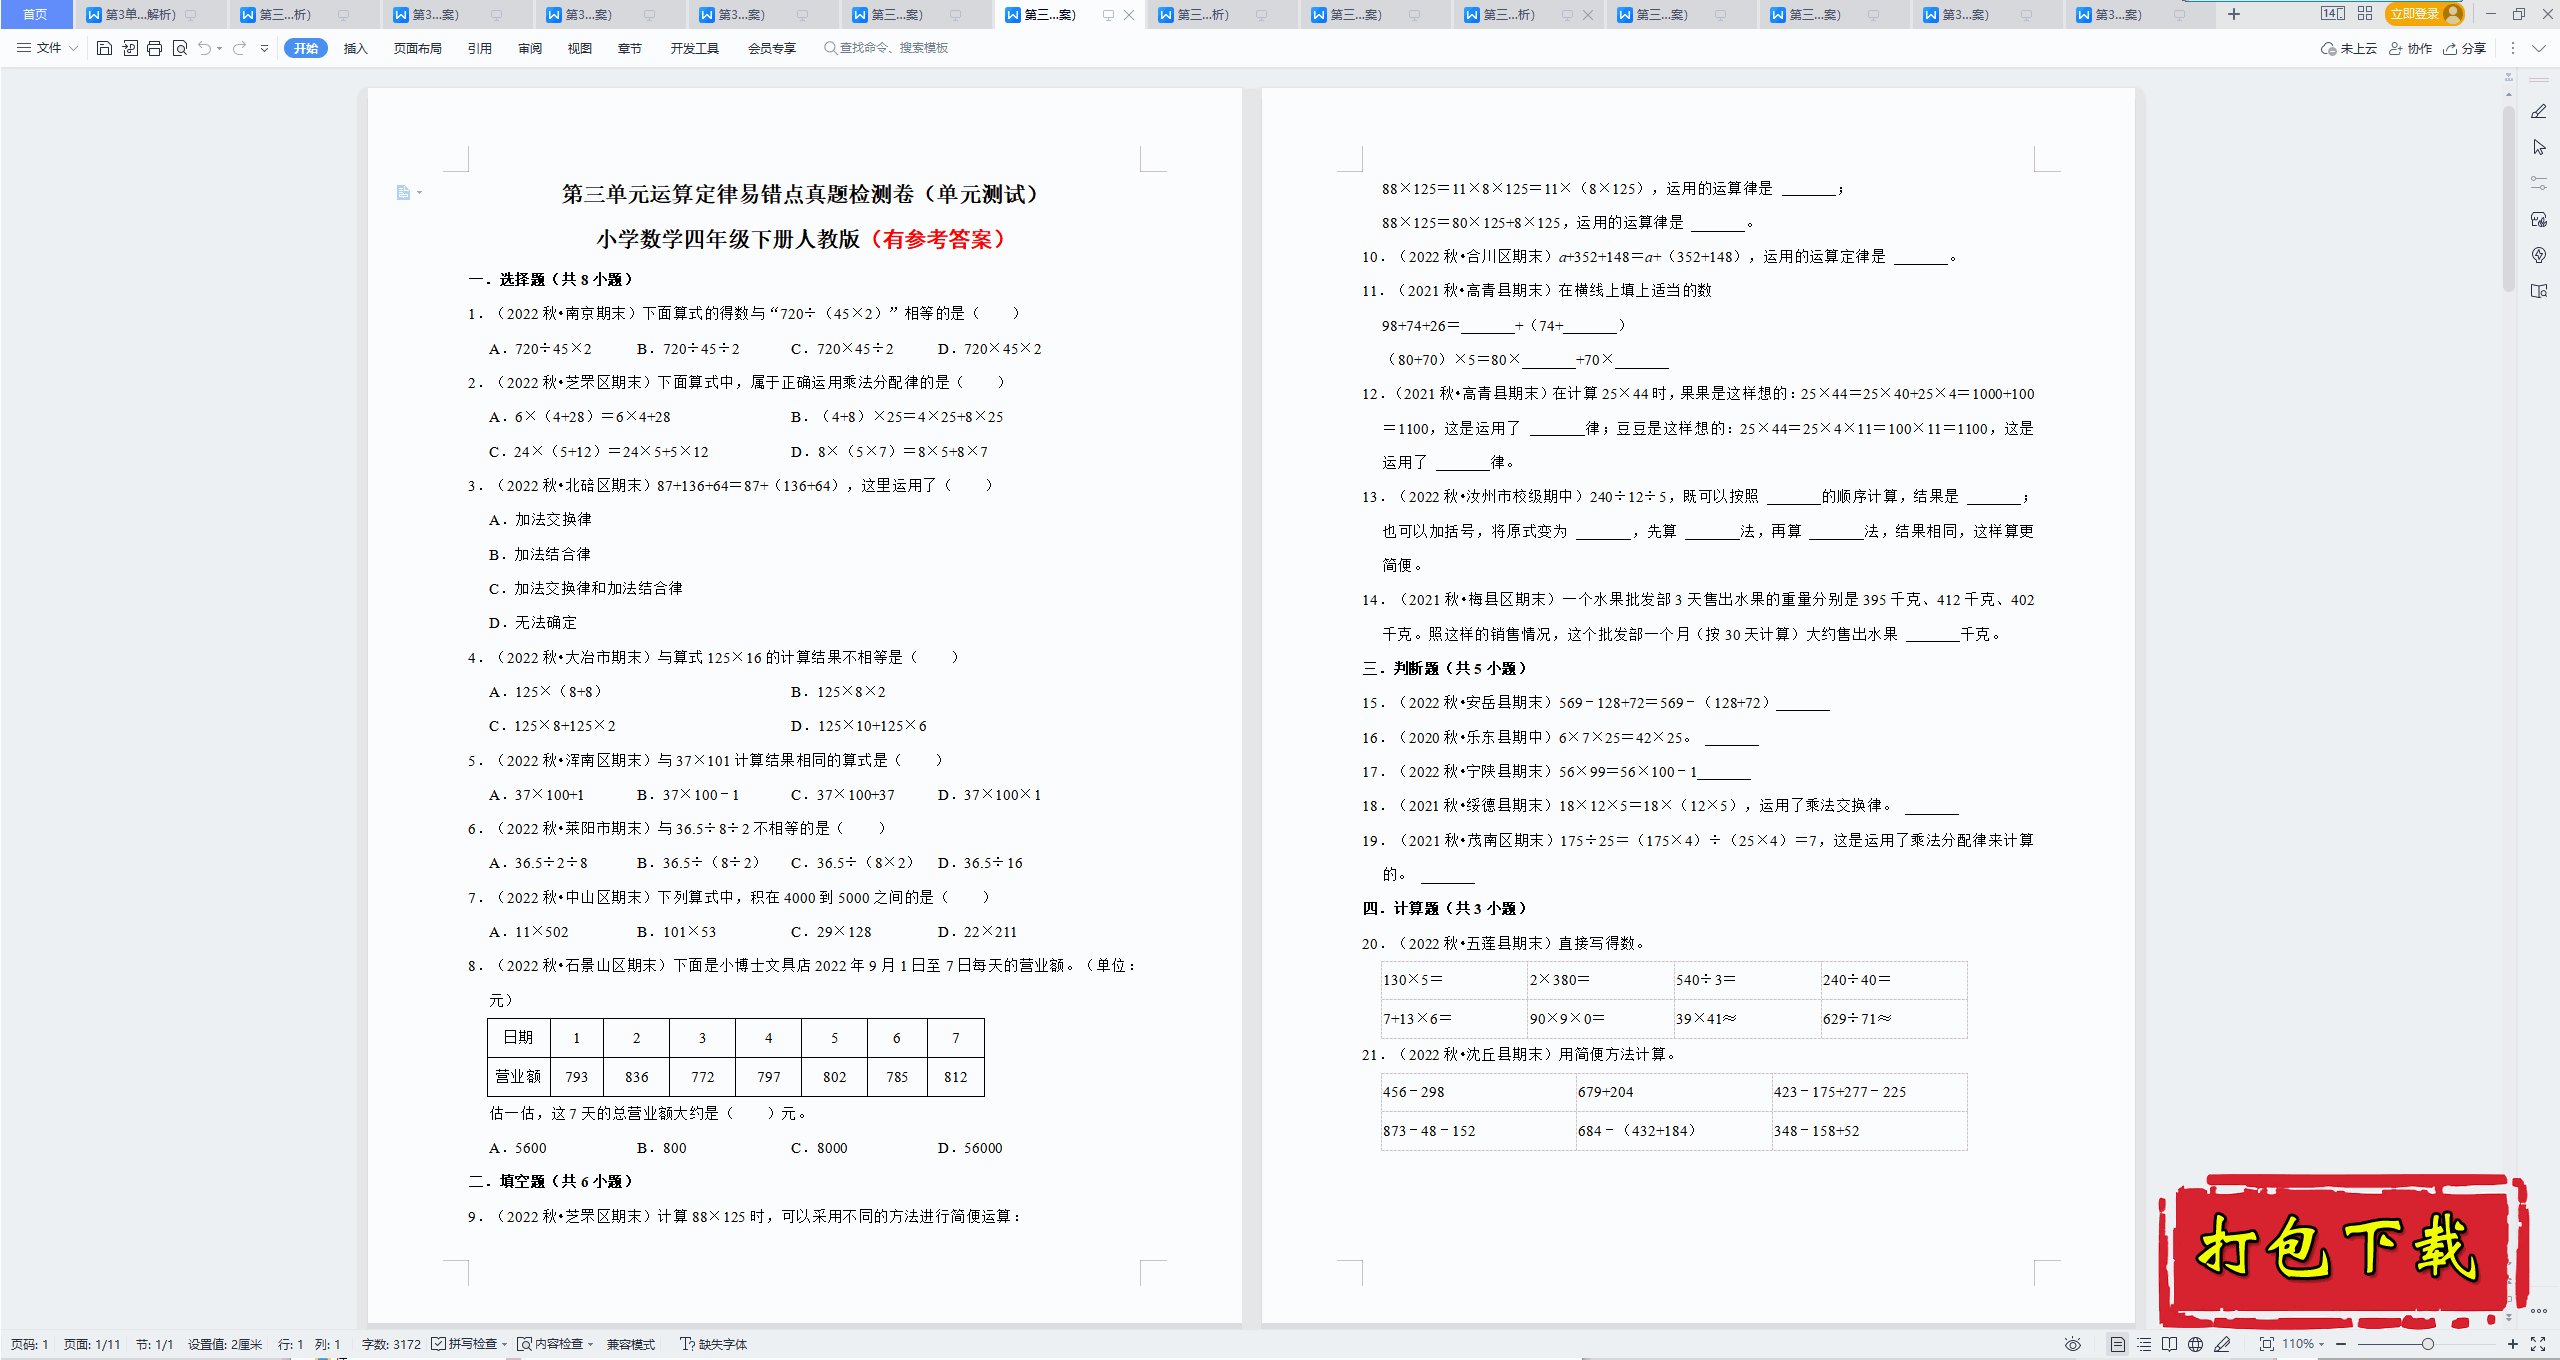Open the 开发工具 tab
The height and width of the screenshot is (1360, 2560).
click(x=694, y=48)
